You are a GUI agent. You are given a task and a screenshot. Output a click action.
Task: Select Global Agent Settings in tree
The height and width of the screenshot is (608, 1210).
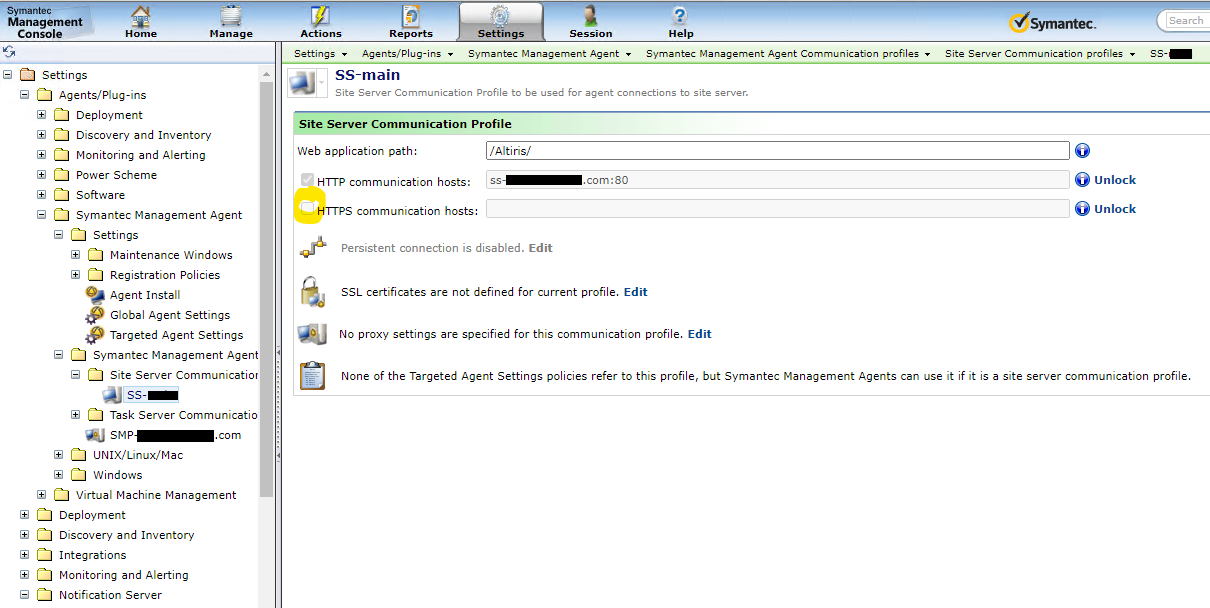[170, 315]
